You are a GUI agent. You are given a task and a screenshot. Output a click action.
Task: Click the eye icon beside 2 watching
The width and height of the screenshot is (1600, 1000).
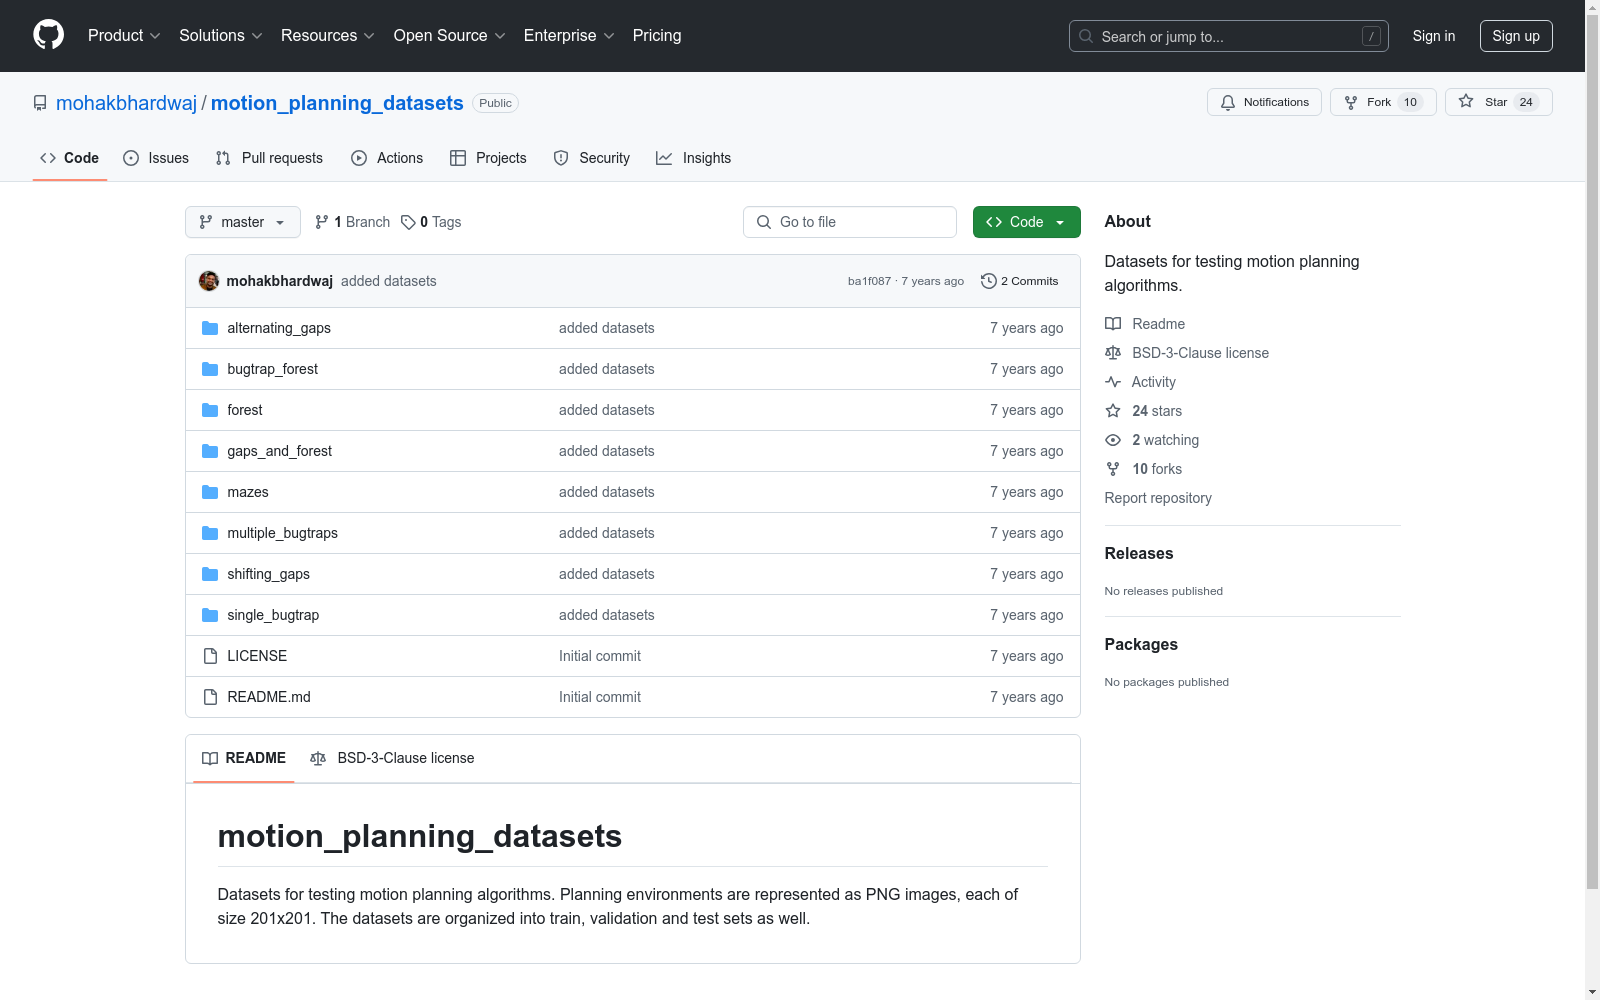click(1113, 440)
